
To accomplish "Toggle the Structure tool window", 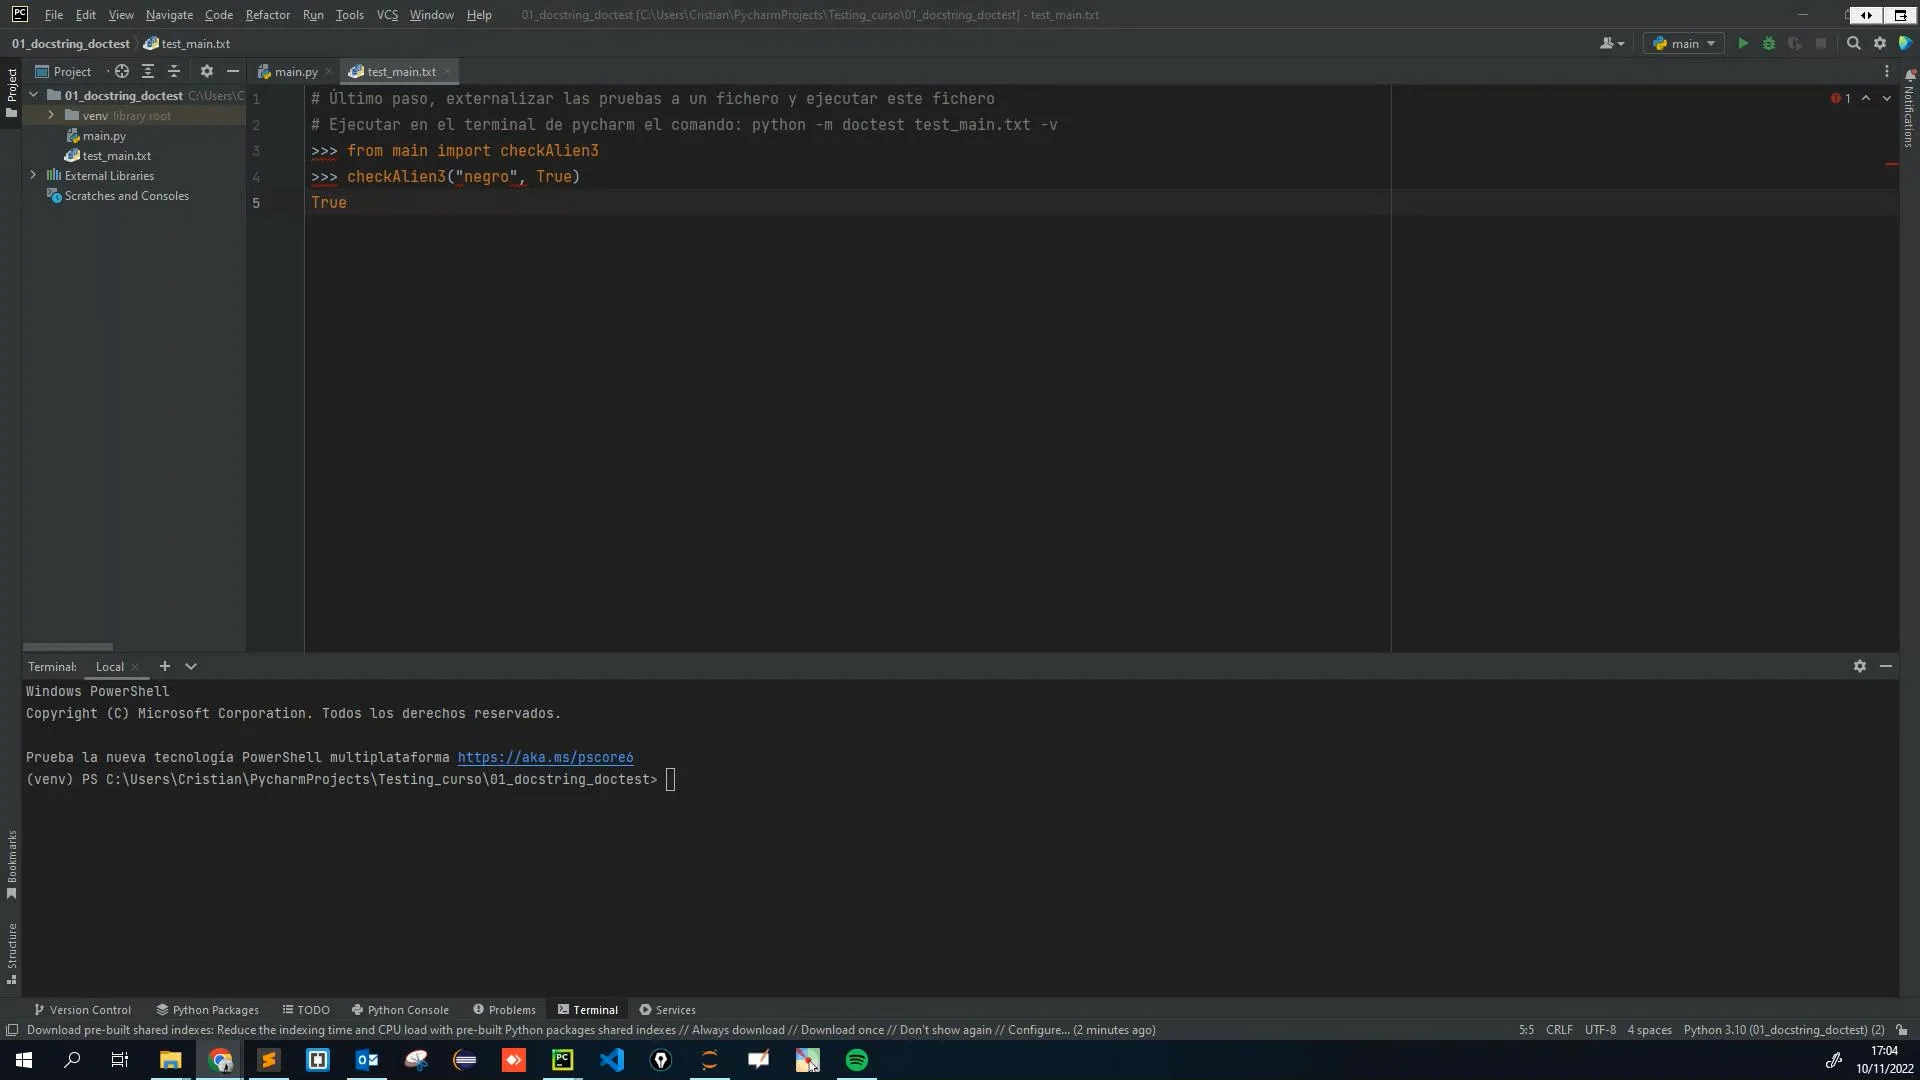I will click(x=11, y=950).
